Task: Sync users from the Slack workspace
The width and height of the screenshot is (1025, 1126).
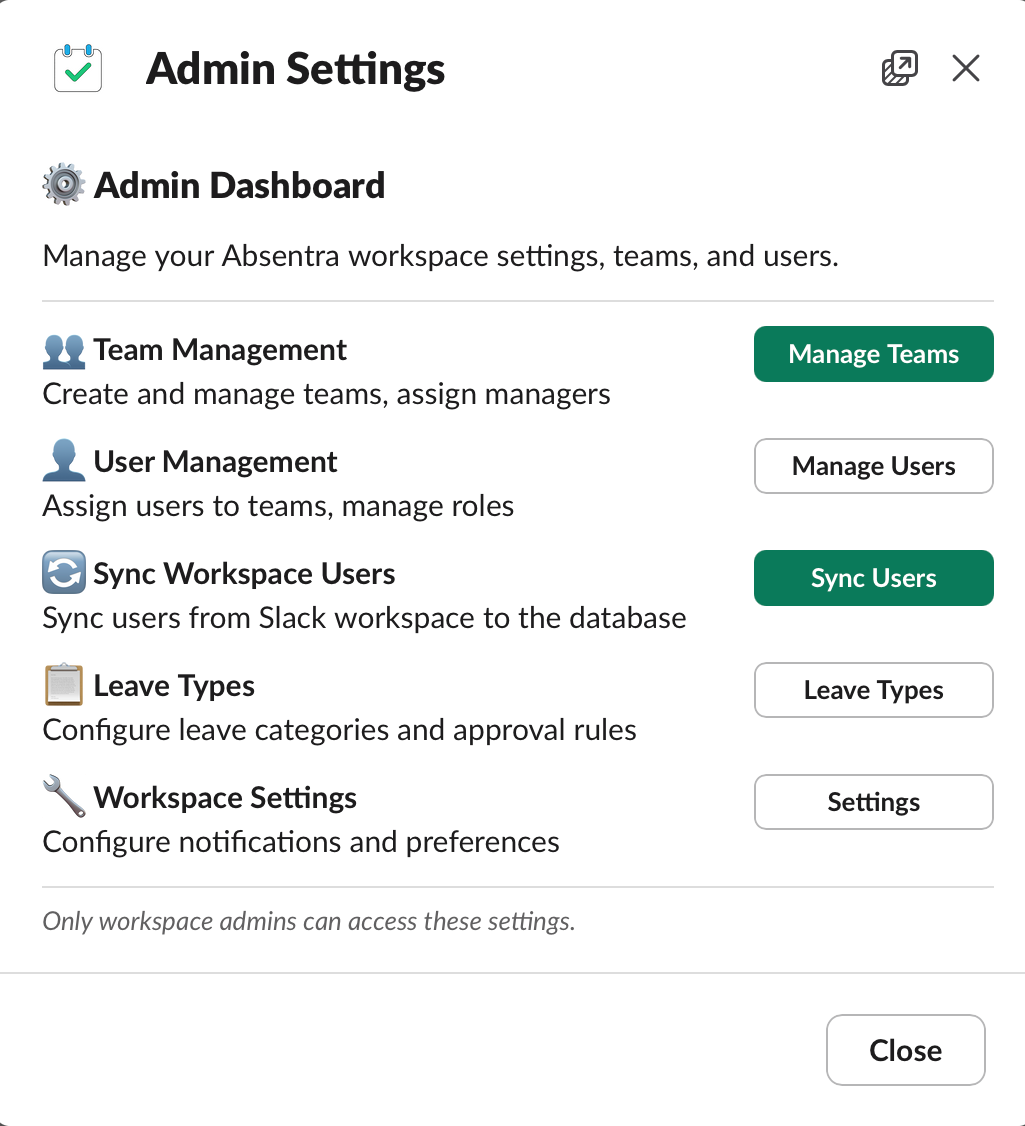Action: tap(873, 578)
